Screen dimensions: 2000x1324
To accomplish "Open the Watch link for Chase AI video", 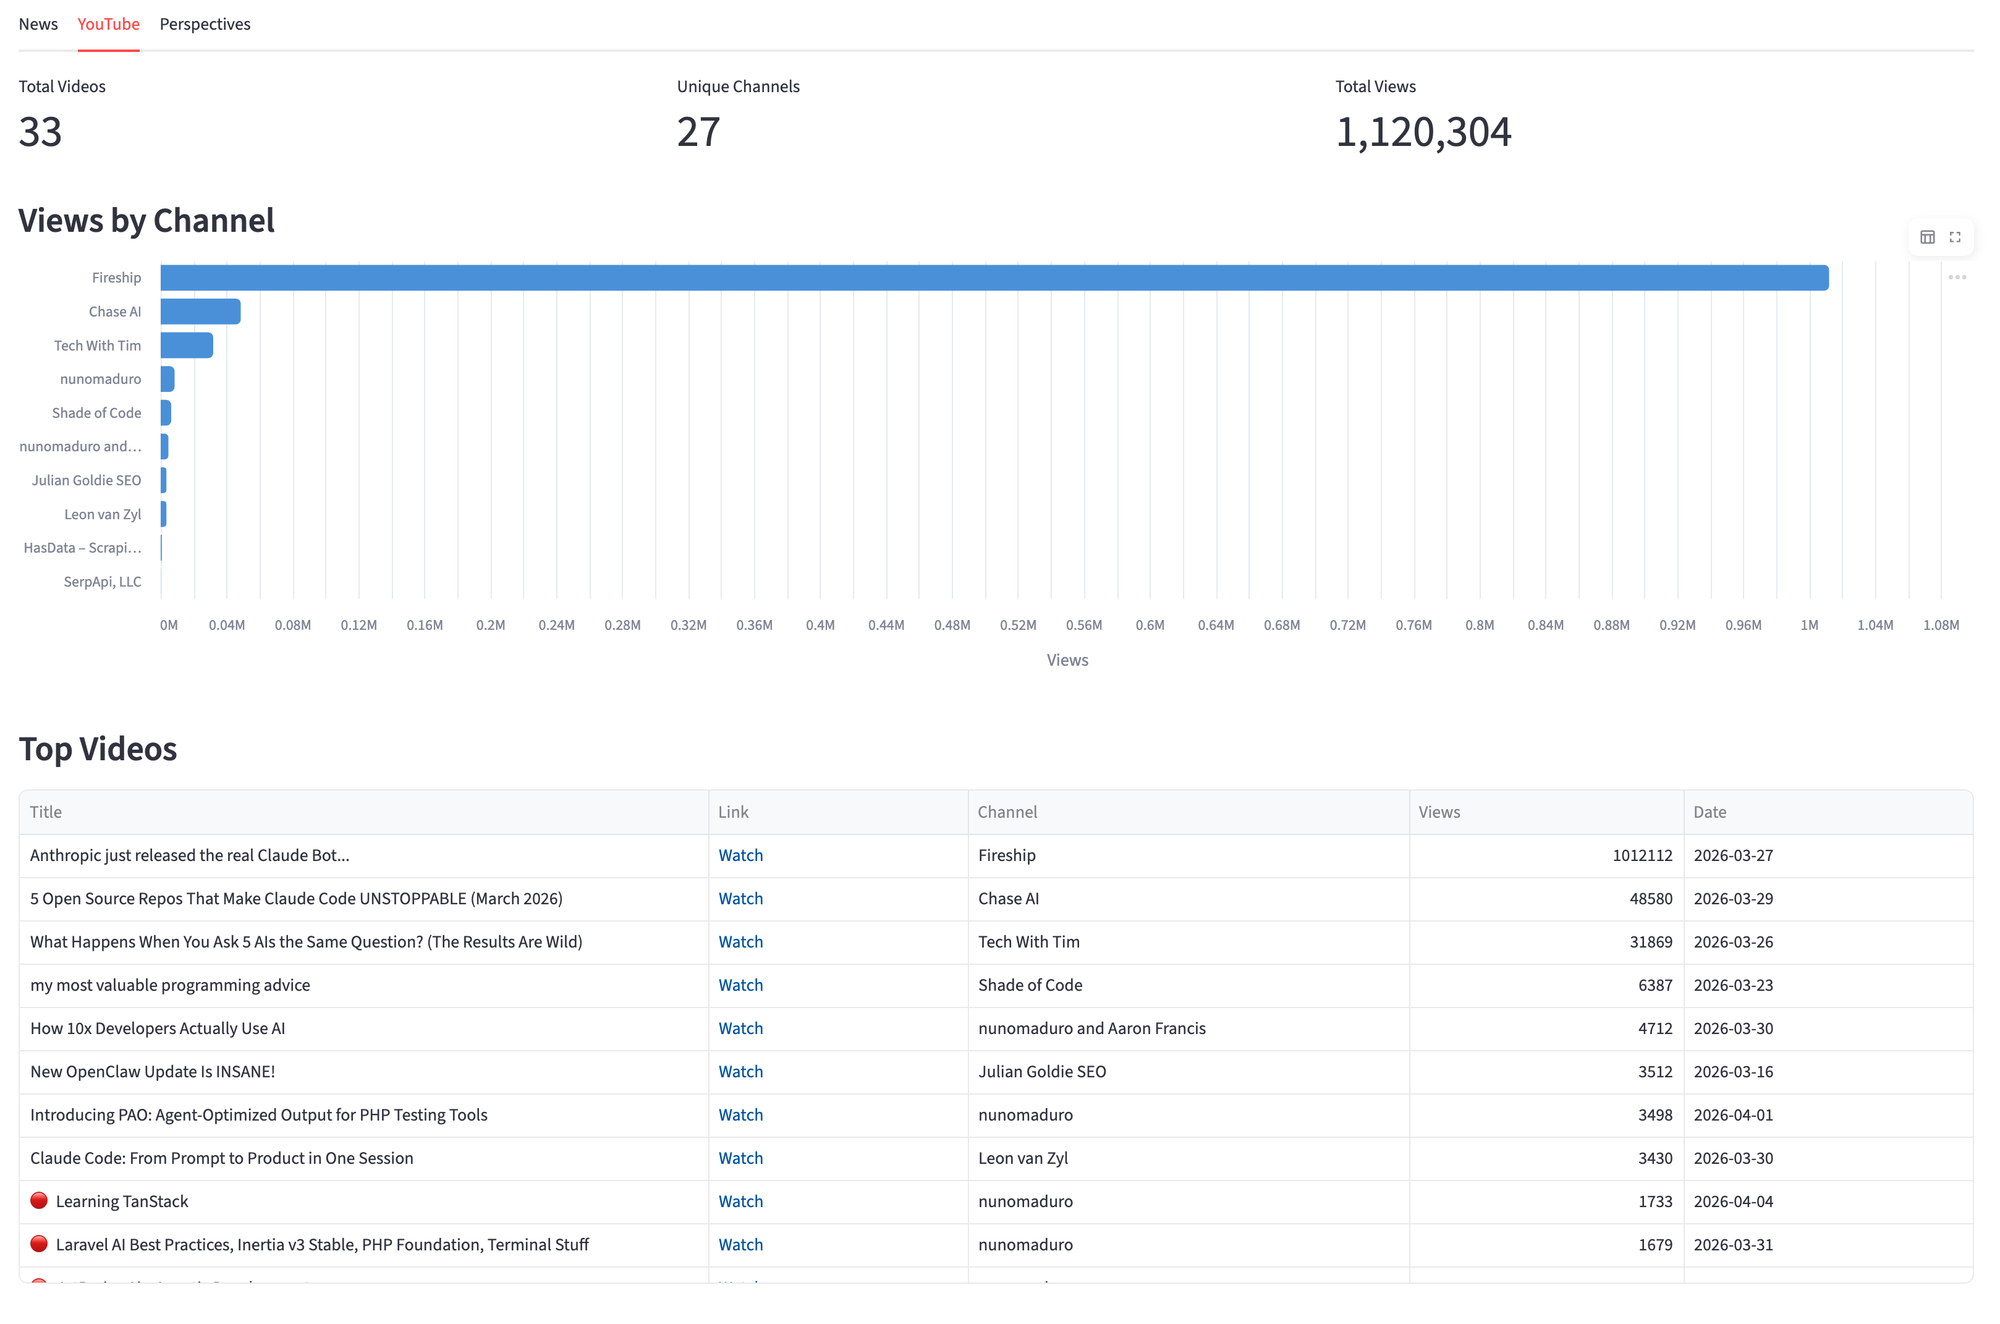I will pyautogui.click(x=740, y=898).
